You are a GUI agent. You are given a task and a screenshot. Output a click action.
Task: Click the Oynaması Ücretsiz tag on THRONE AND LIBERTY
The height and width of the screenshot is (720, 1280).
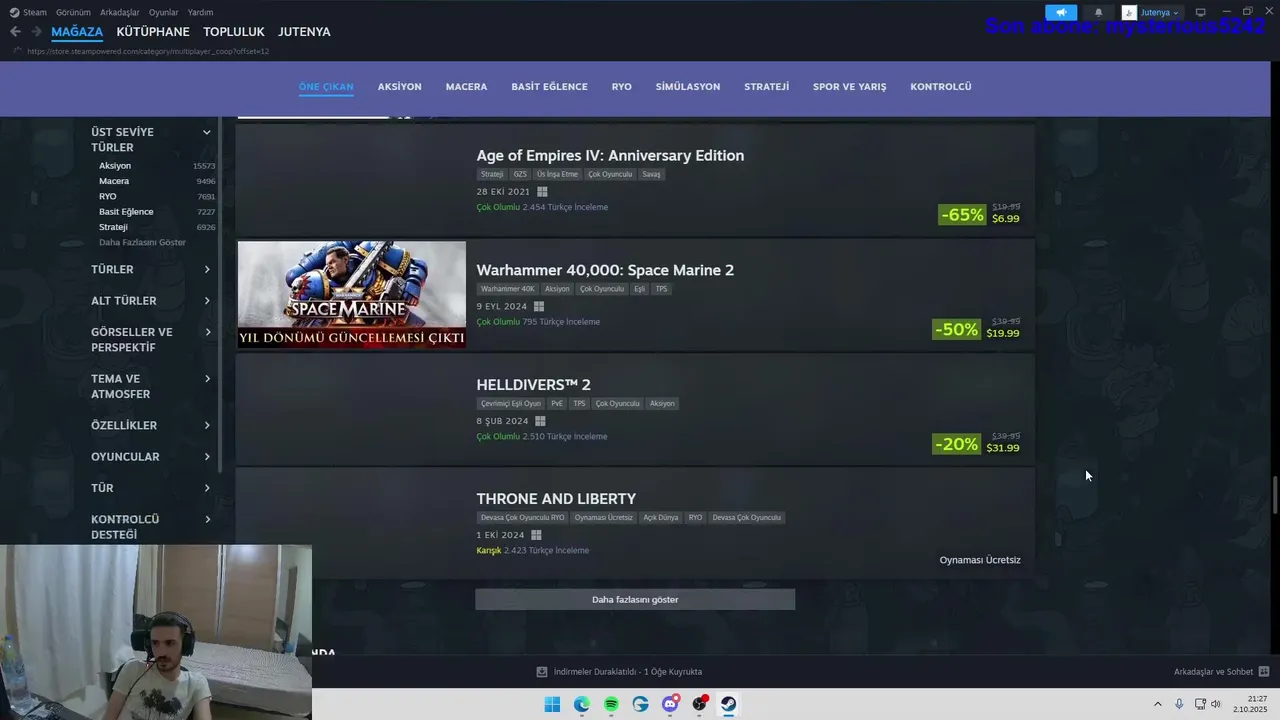[x=604, y=518]
